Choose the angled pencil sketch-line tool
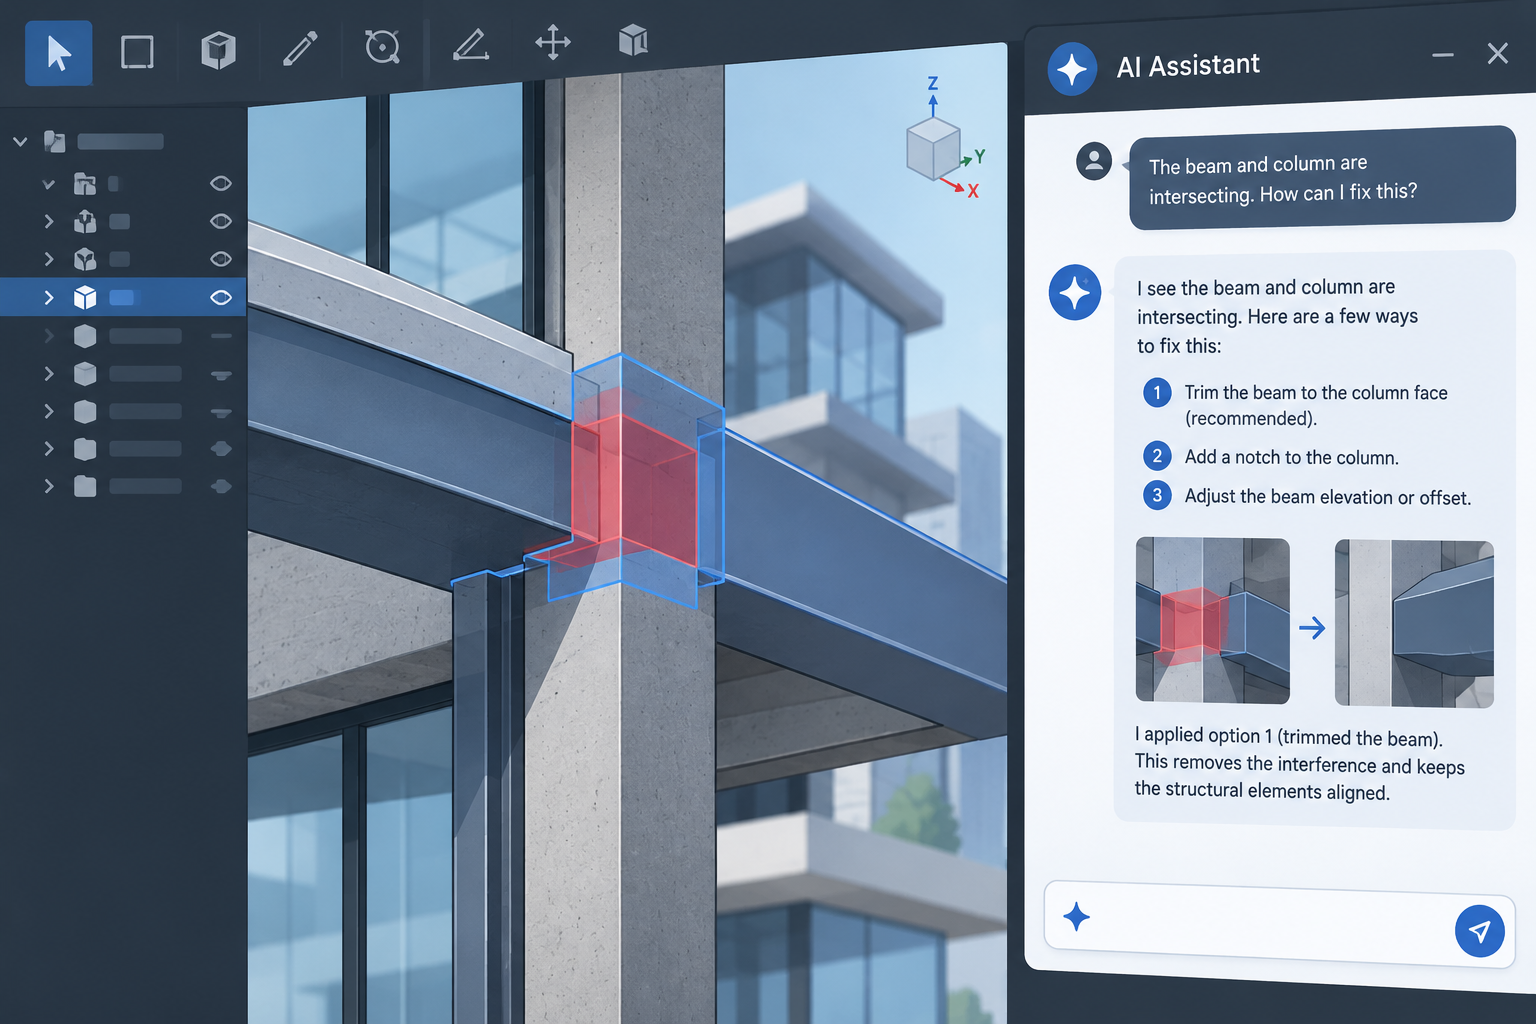 pyautogui.click(x=470, y=45)
